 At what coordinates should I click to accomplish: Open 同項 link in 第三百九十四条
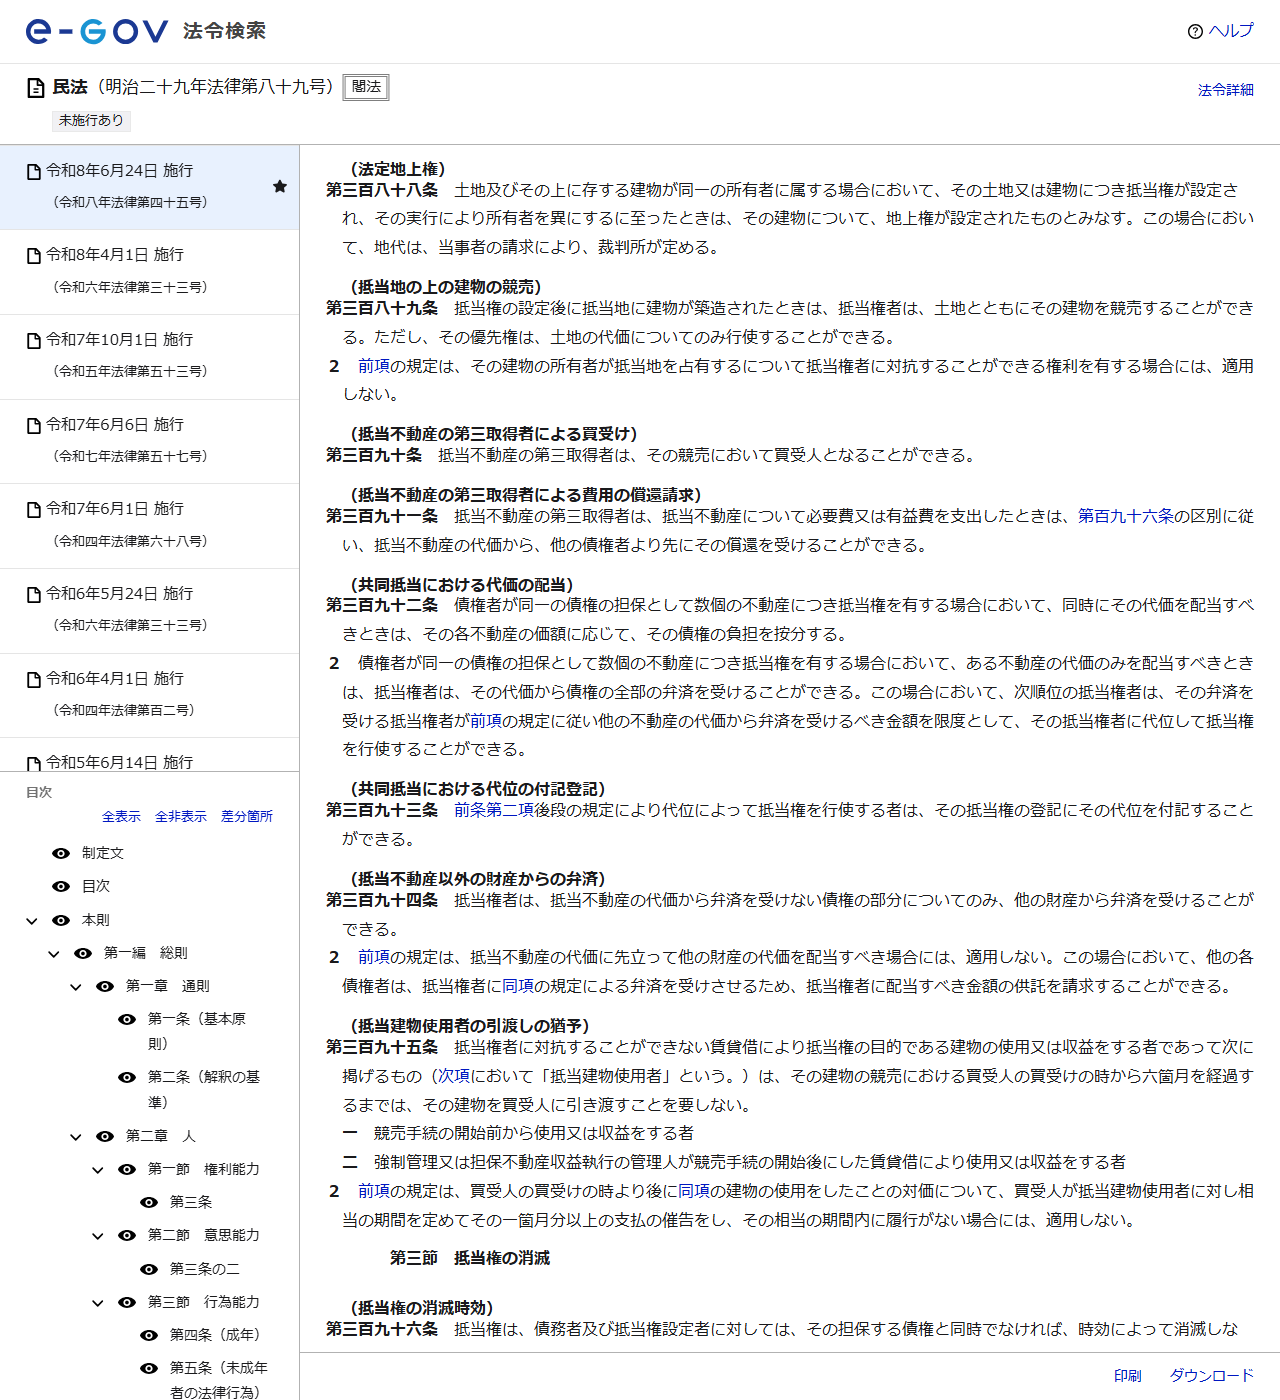pos(518,986)
